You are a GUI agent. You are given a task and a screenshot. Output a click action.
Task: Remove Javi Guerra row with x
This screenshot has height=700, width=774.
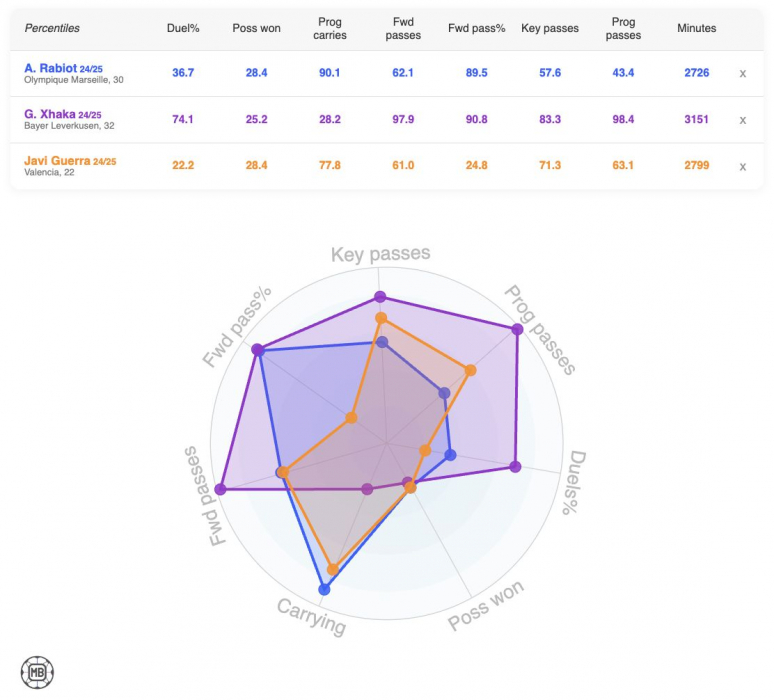click(742, 166)
